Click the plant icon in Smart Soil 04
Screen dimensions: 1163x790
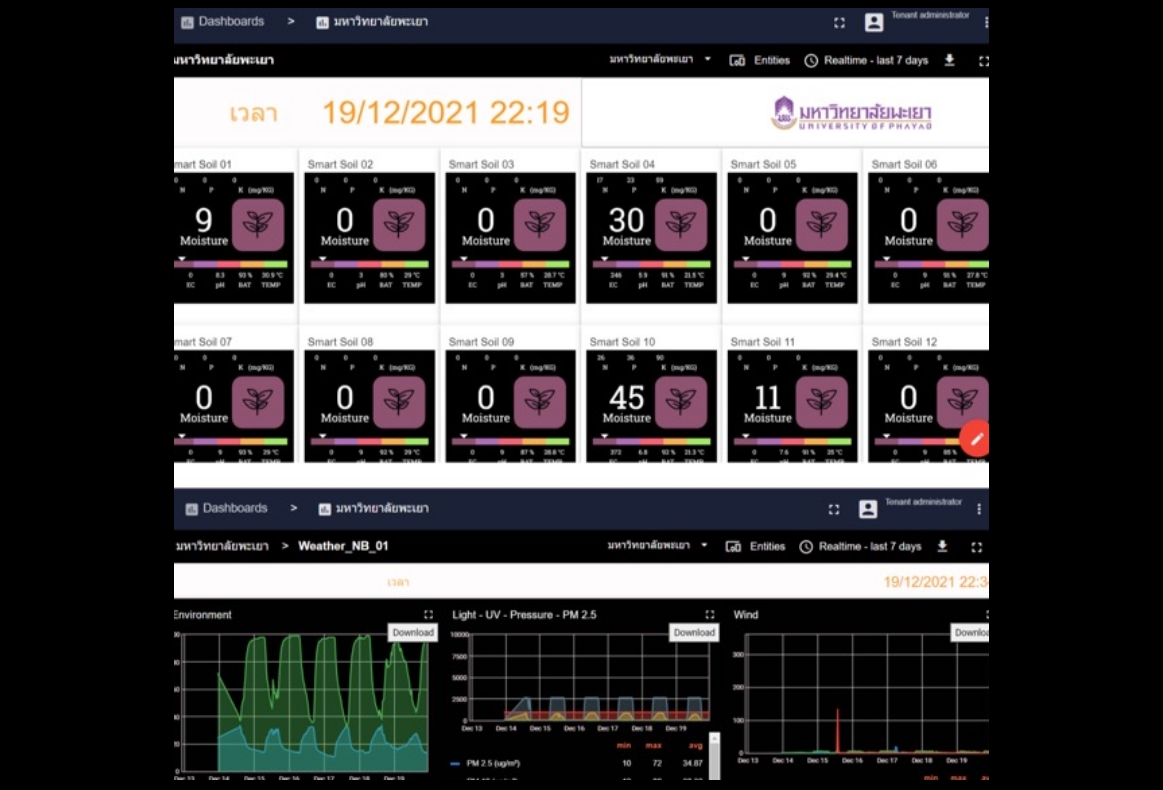pos(681,225)
